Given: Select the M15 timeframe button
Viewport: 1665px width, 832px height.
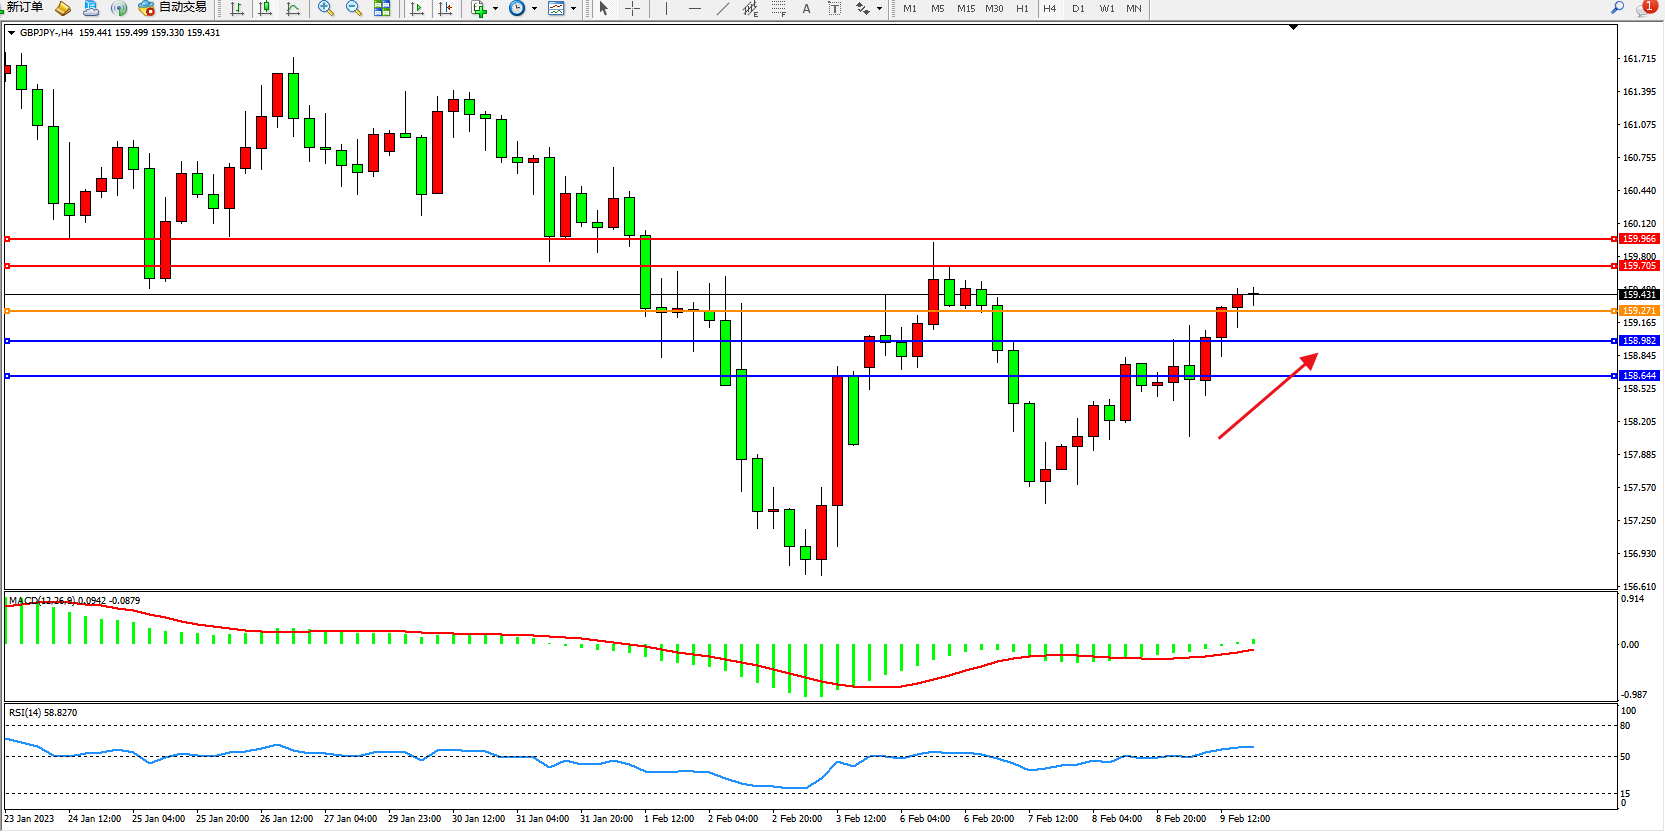Looking at the screenshot, I should click(x=965, y=9).
